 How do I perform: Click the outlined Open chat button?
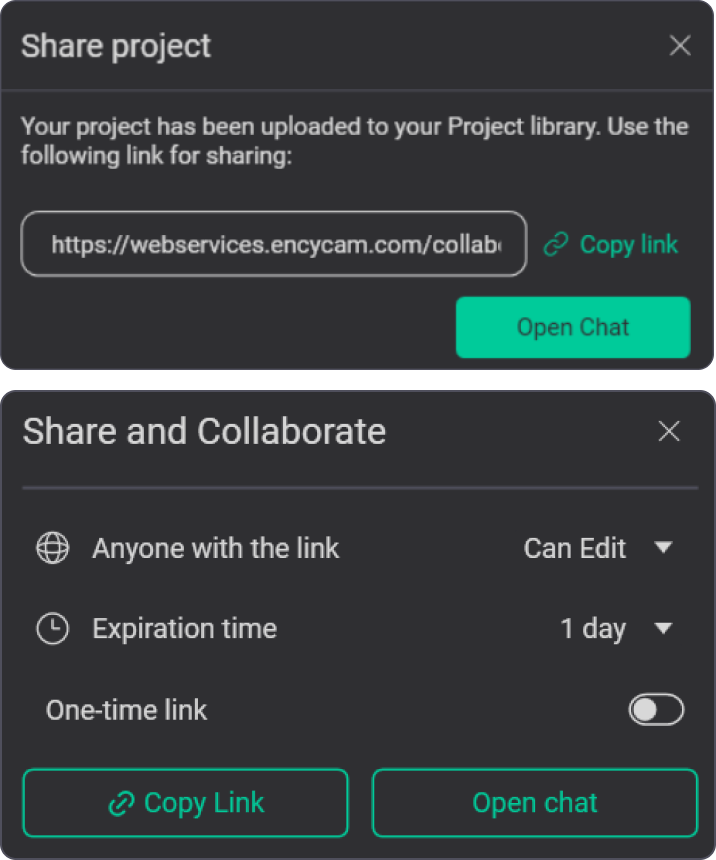click(x=535, y=803)
